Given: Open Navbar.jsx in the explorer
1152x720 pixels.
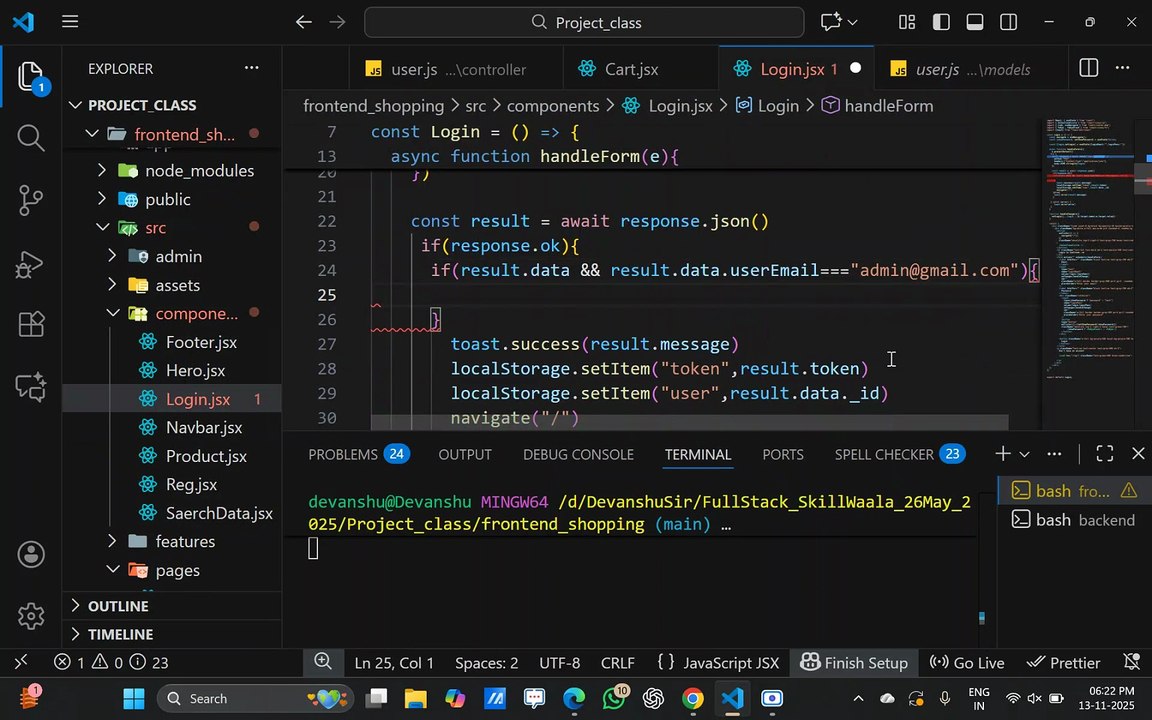Looking at the screenshot, I should [173, 428].
